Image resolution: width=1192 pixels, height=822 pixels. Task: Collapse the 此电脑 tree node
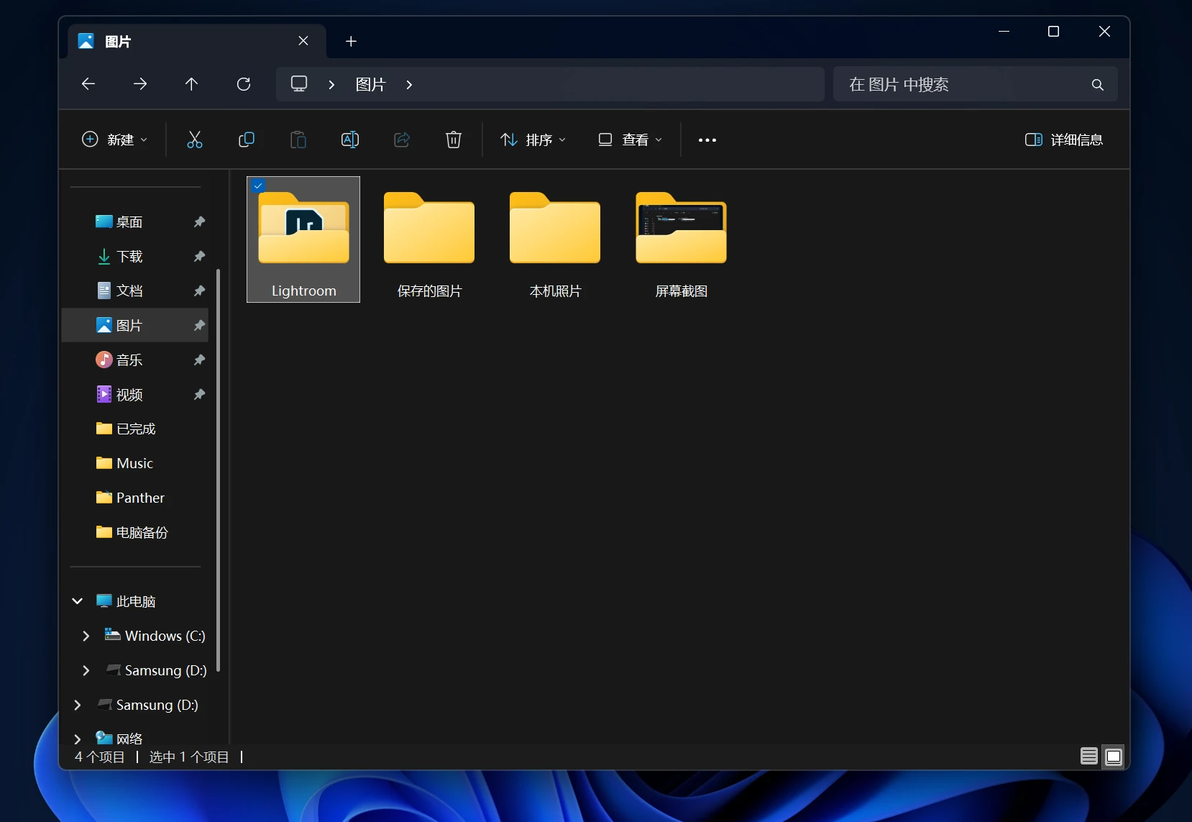77,601
